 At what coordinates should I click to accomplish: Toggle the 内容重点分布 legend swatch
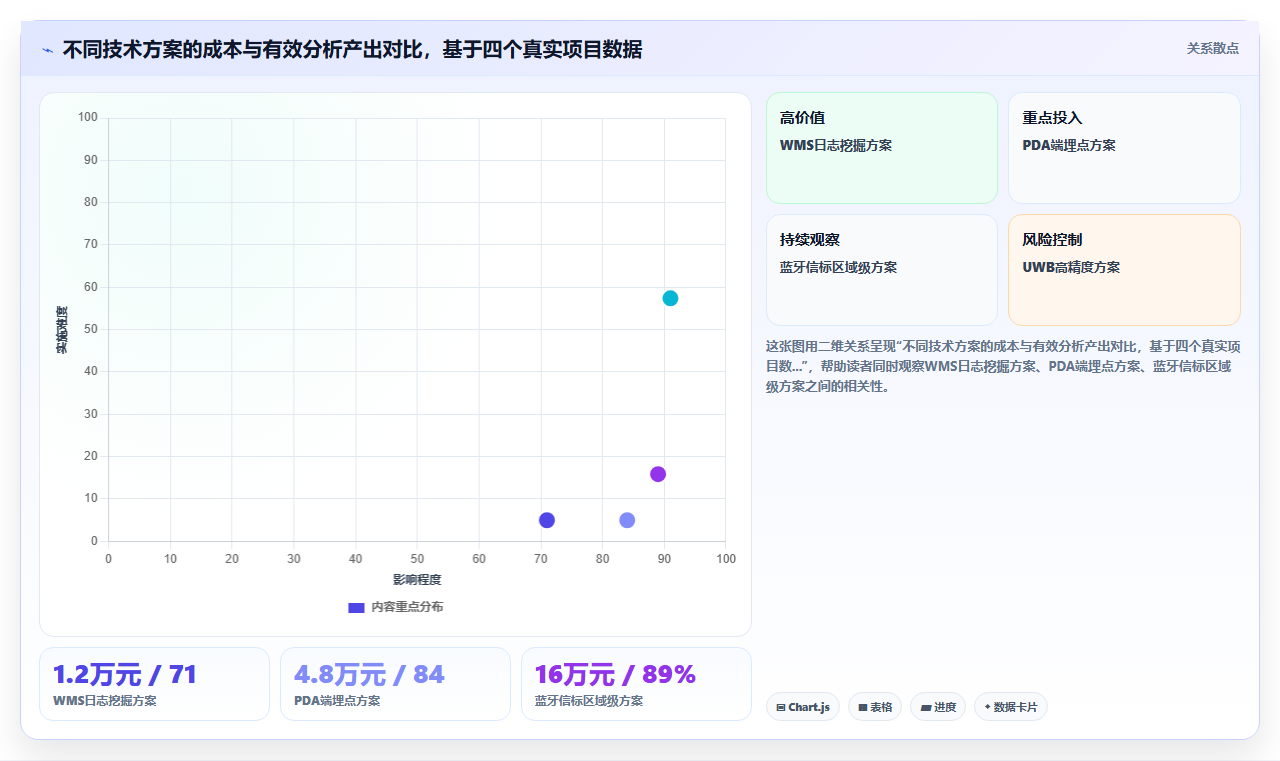coord(356,607)
